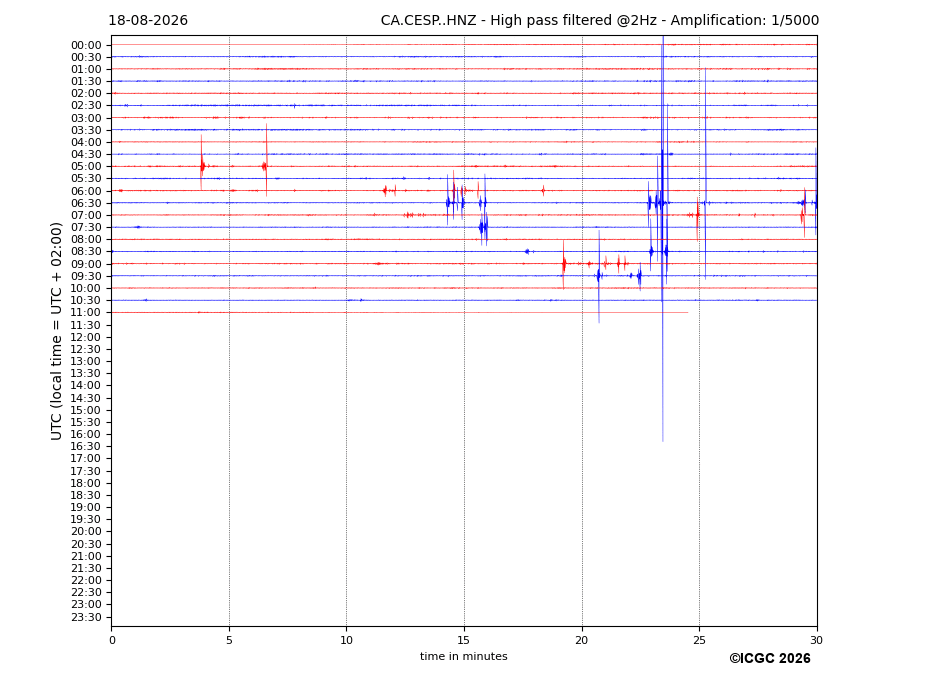
Task: Click the UTC local time y-axis label
Action: pyautogui.click(x=56, y=331)
